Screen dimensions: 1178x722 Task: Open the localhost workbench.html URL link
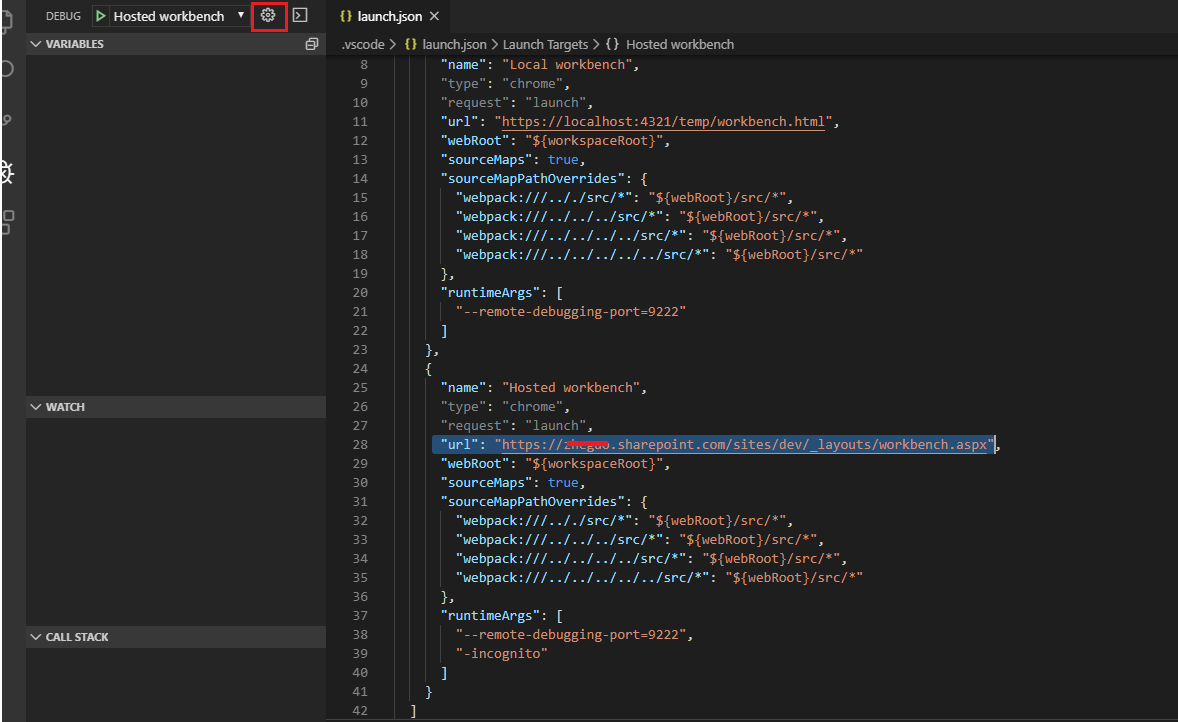[x=663, y=121]
